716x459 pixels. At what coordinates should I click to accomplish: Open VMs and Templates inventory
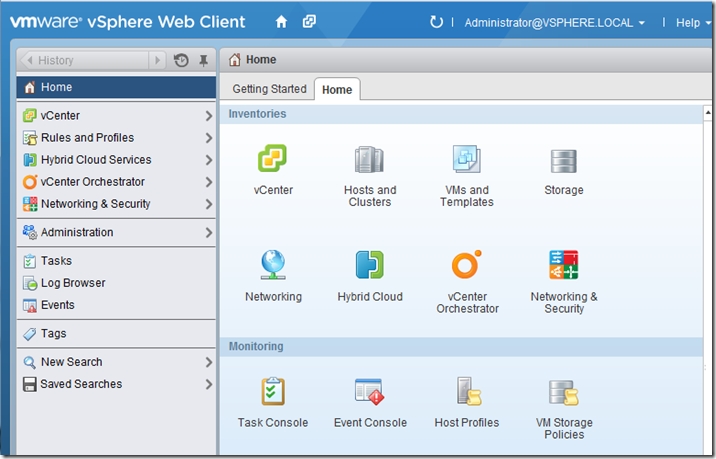pos(466,159)
